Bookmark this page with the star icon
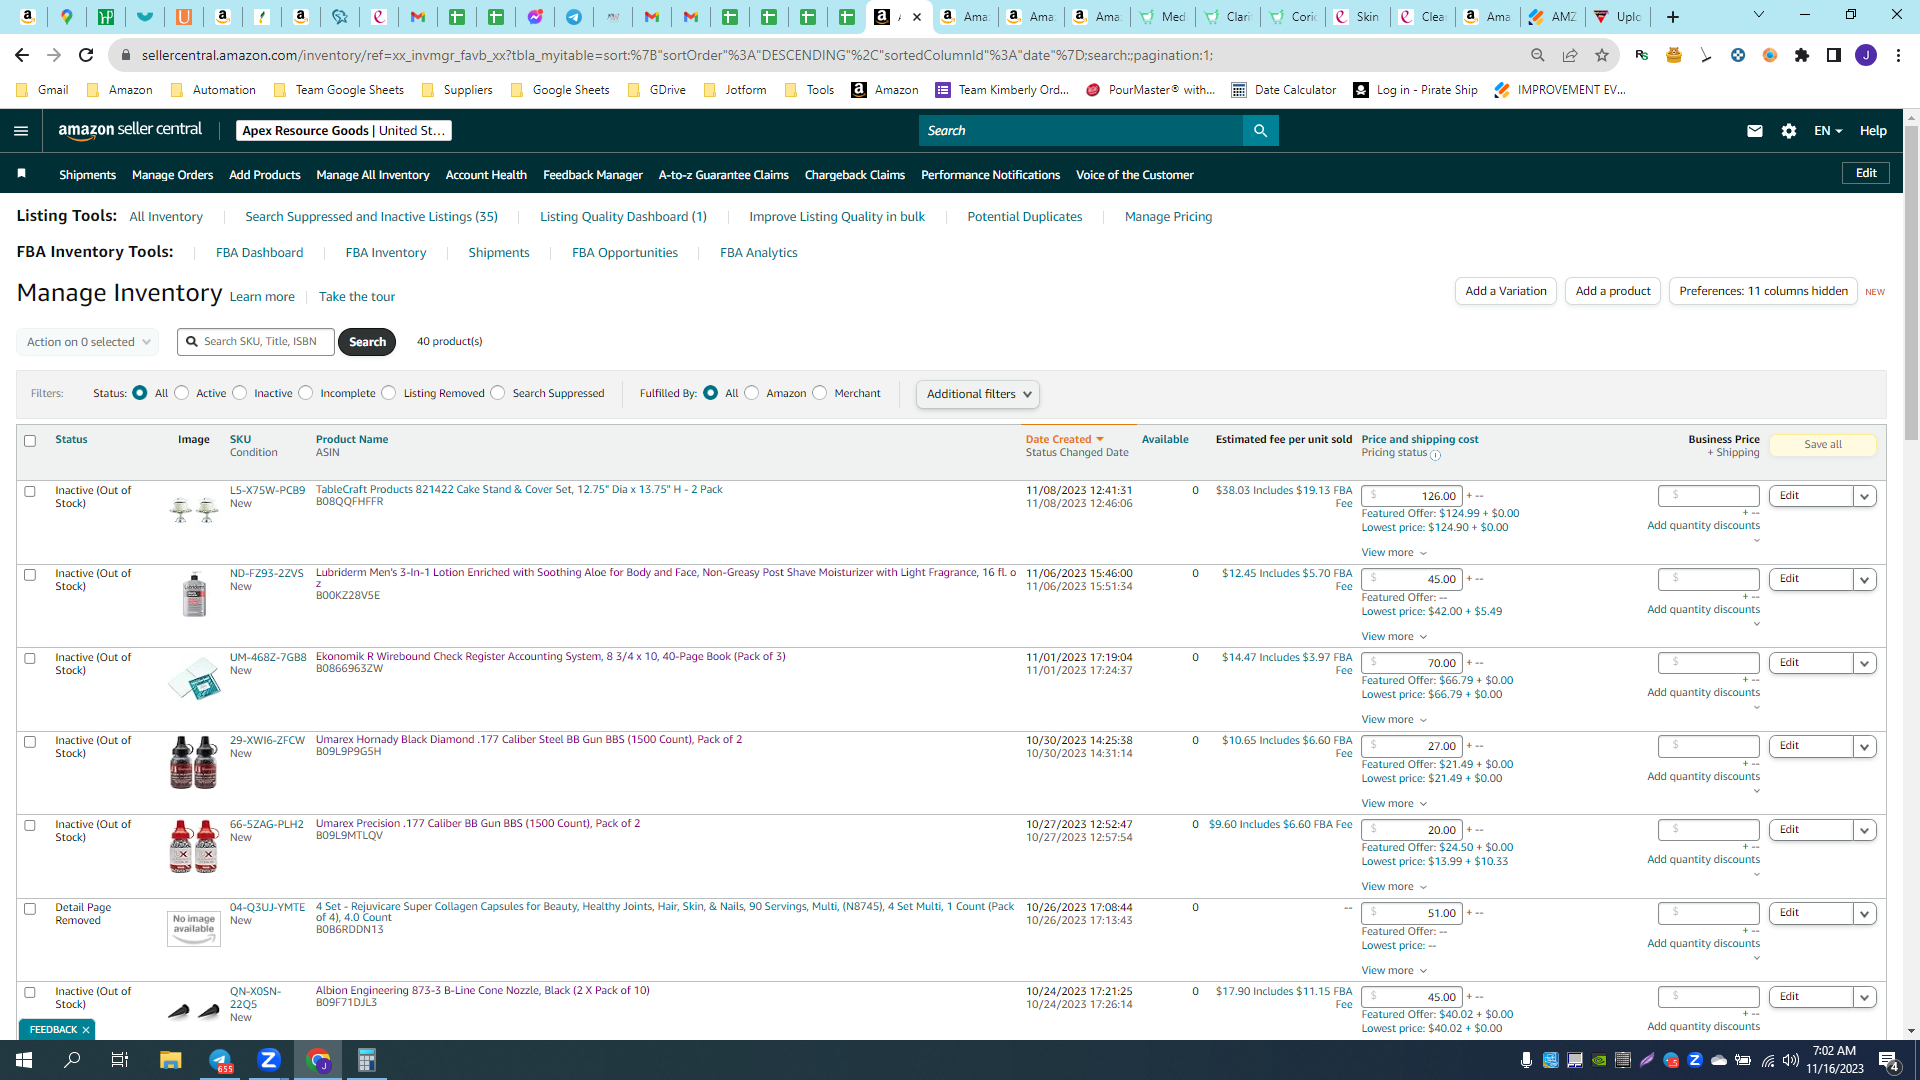Image resolution: width=1920 pixels, height=1080 pixels. 1602,55
